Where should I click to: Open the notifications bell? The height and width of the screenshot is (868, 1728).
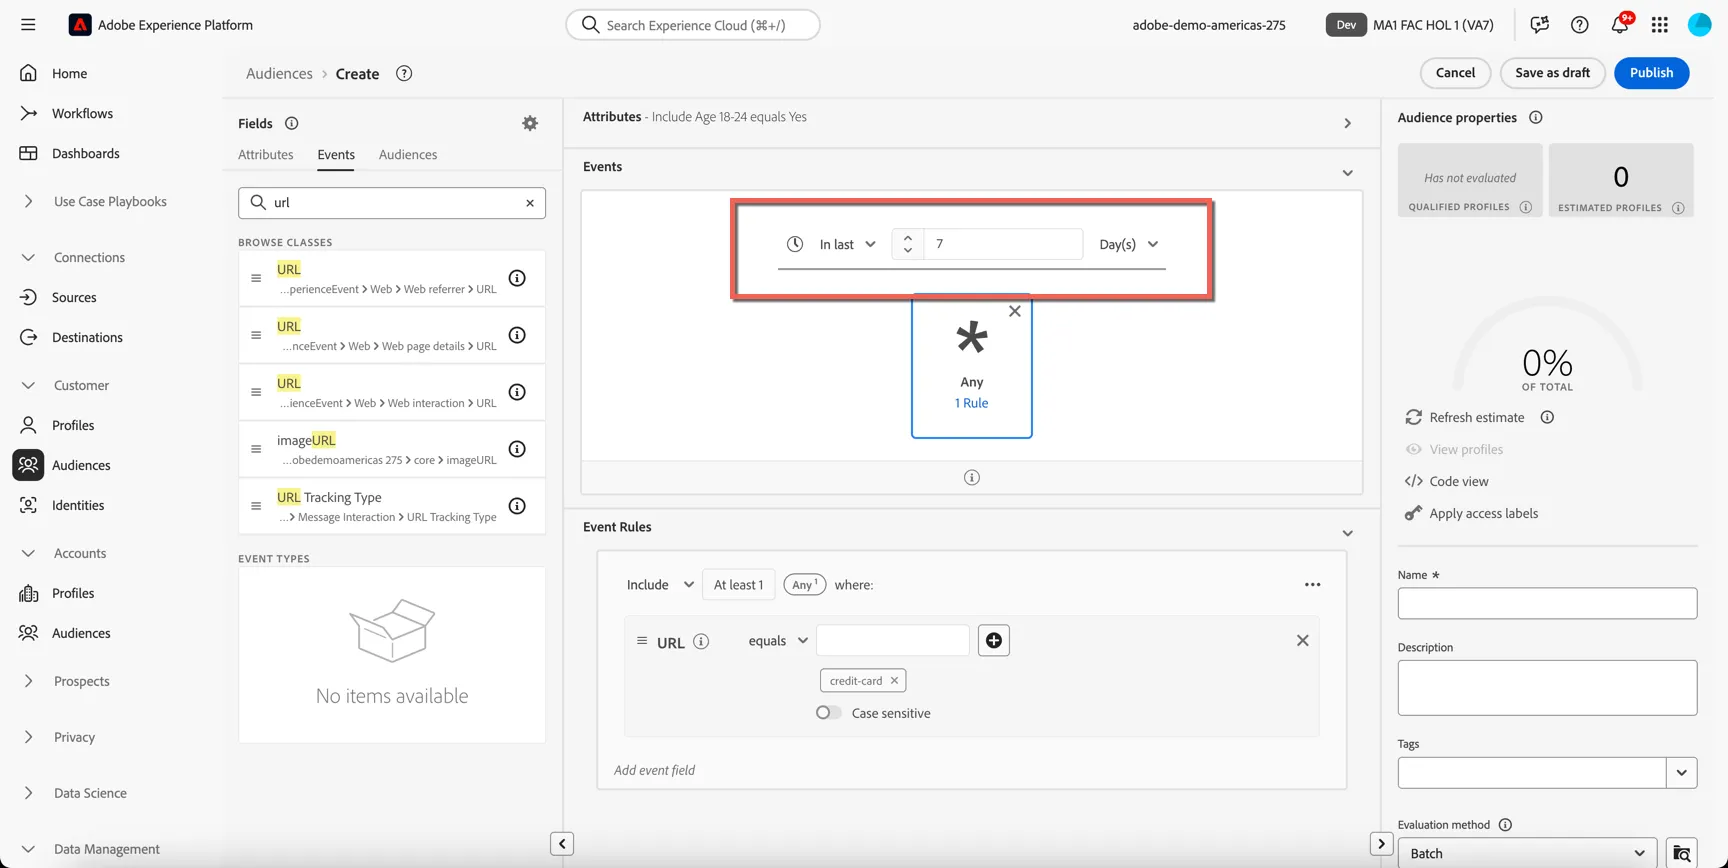click(1620, 25)
